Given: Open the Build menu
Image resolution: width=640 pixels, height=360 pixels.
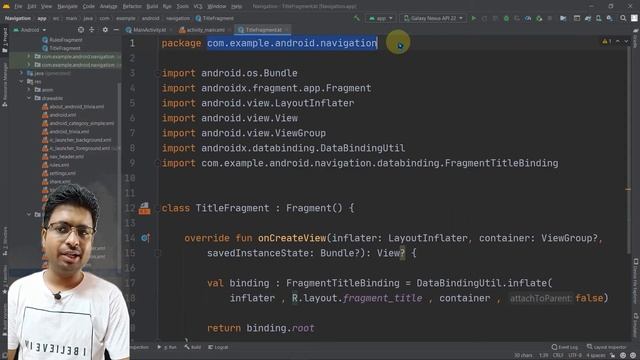Looking at the screenshot, I should point(152,6).
